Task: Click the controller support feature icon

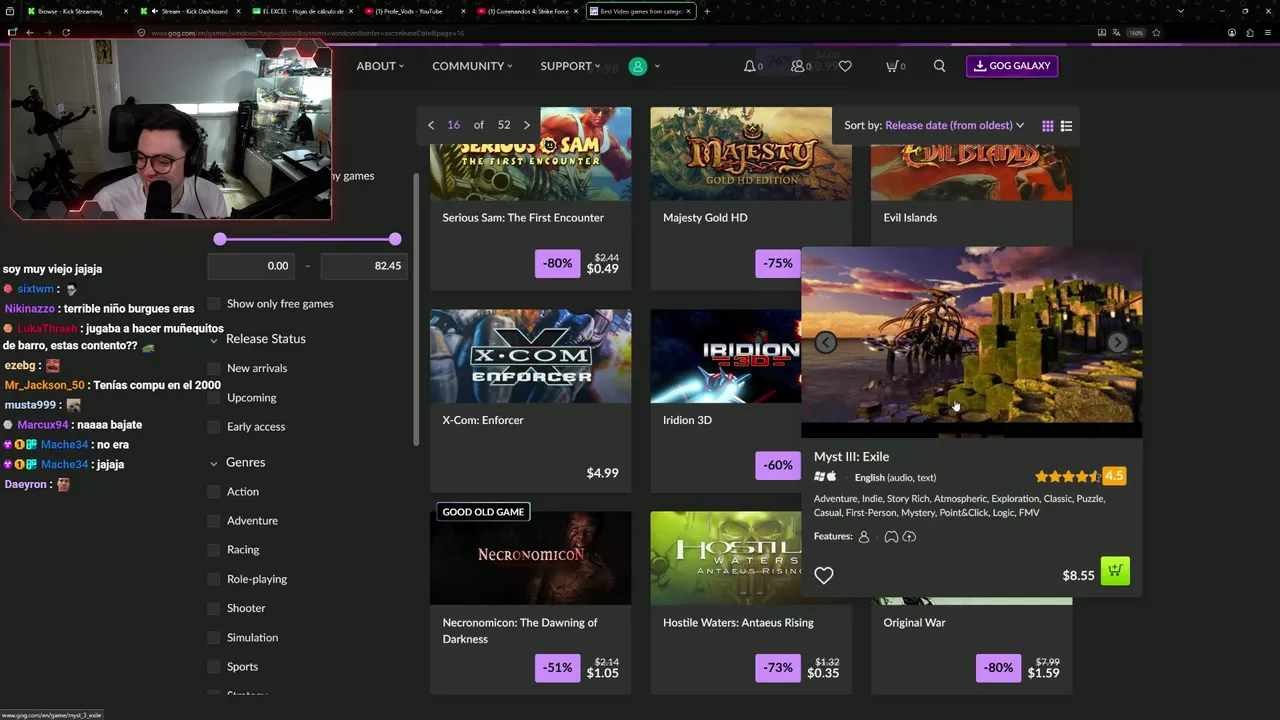Action: 891,537
